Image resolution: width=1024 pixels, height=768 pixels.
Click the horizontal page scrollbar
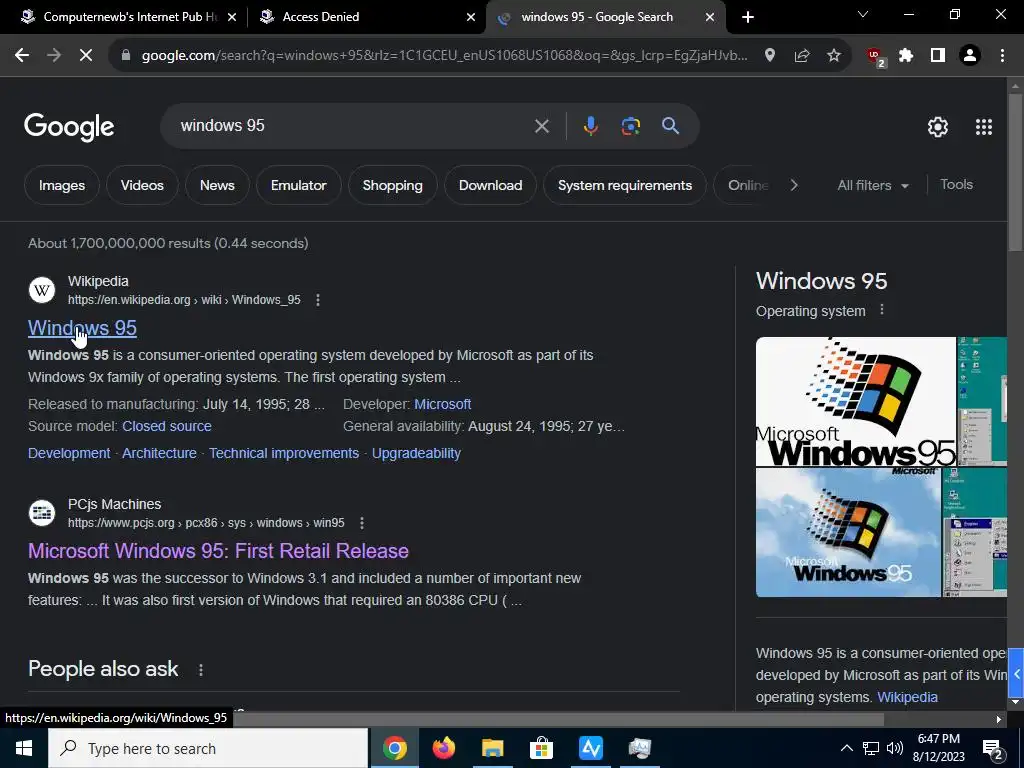pos(558,719)
